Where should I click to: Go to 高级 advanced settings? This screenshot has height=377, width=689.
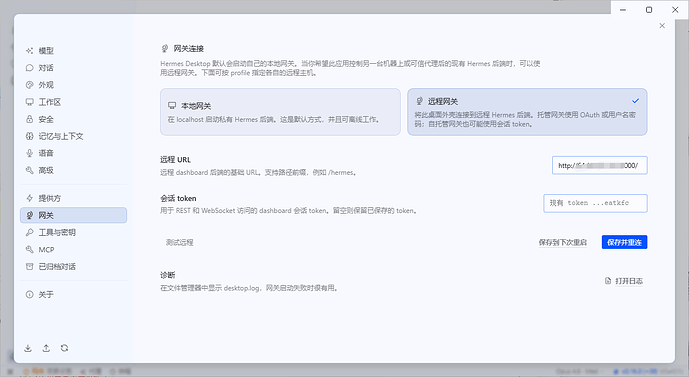[x=73, y=170]
